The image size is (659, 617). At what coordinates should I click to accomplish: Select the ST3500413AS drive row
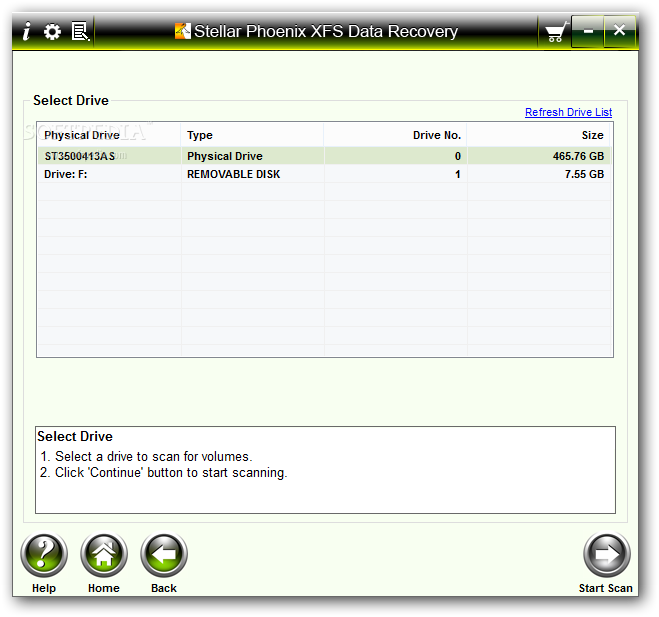pyautogui.click(x=324, y=156)
